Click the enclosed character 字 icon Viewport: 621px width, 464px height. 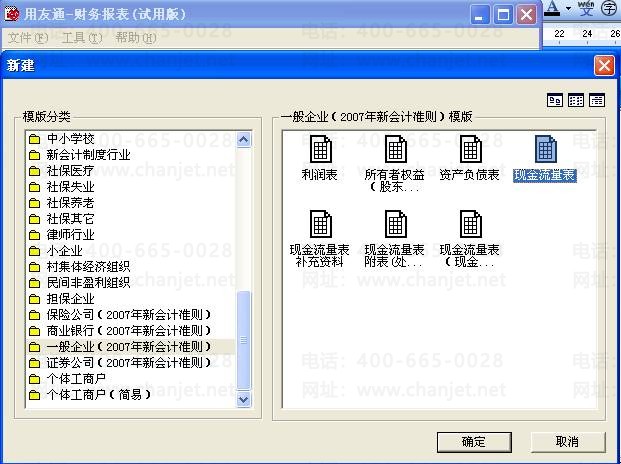609,9
